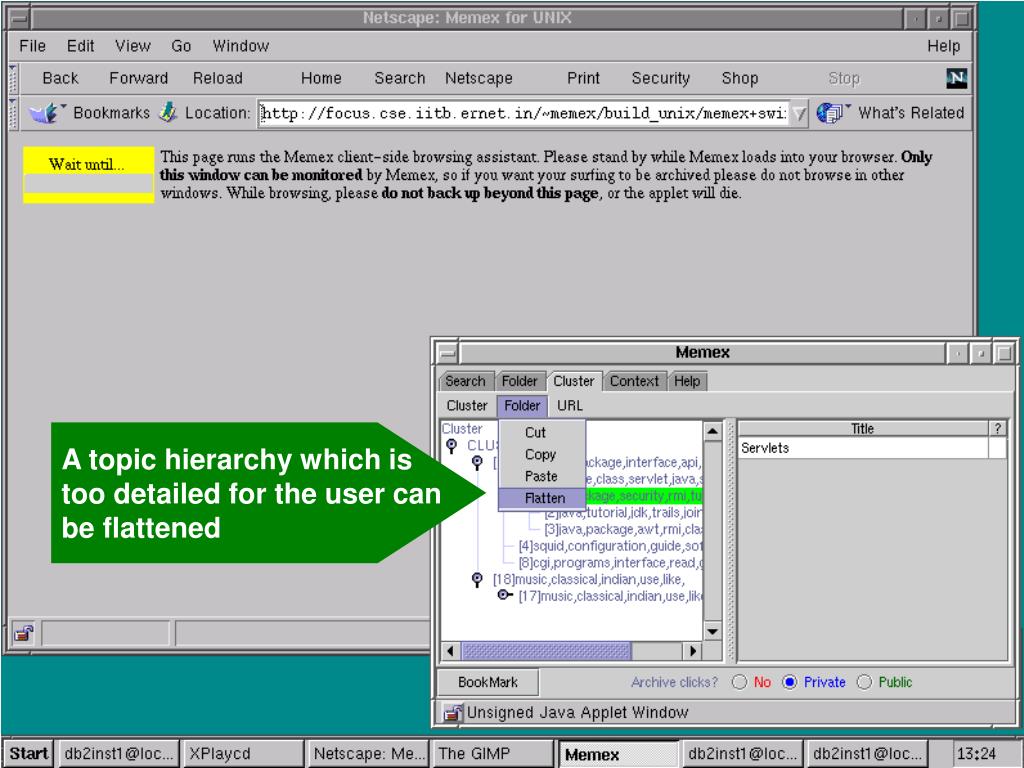
Task: Click the What's Related icon
Action: coord(831,113)
